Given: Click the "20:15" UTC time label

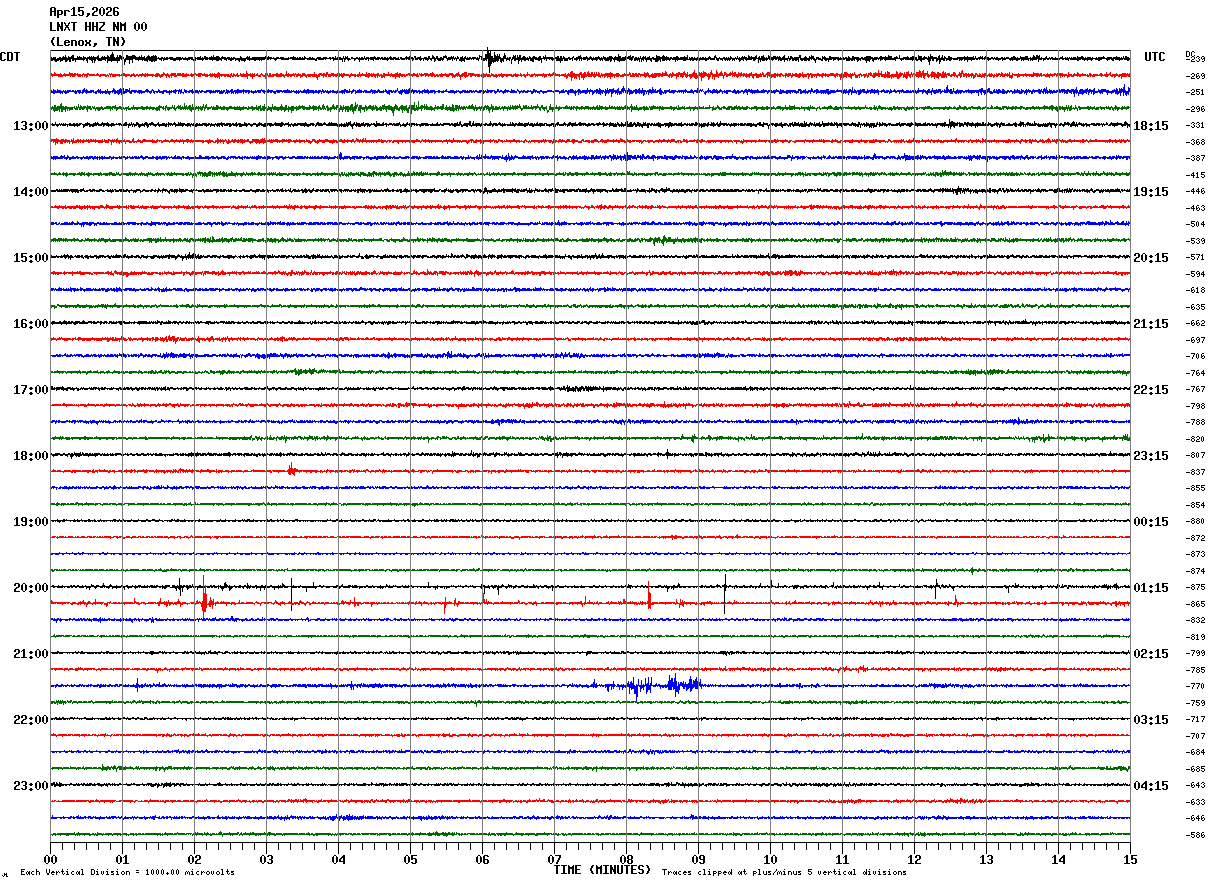Looking at the screenshot, I should click(1151, 258).
